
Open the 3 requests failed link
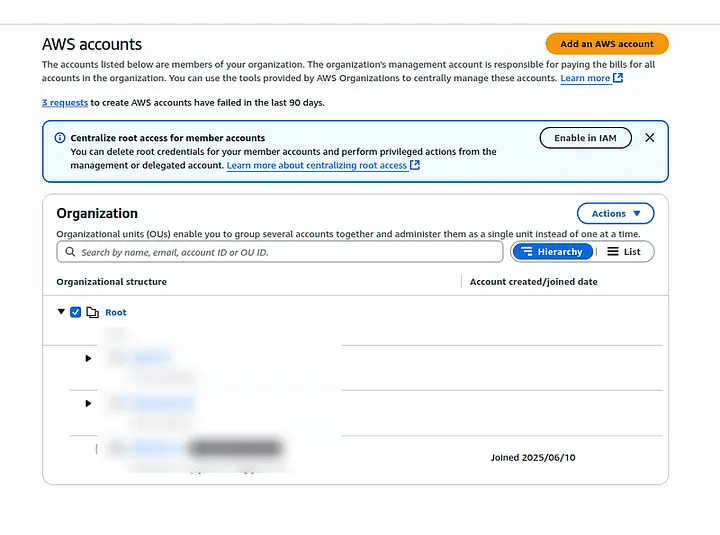point(65,103)
